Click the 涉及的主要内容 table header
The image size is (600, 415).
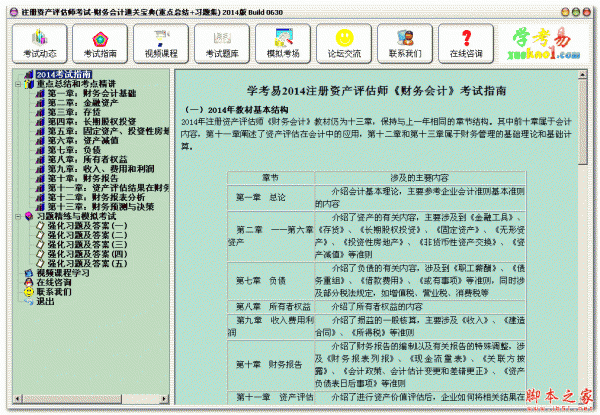(420, 178)
